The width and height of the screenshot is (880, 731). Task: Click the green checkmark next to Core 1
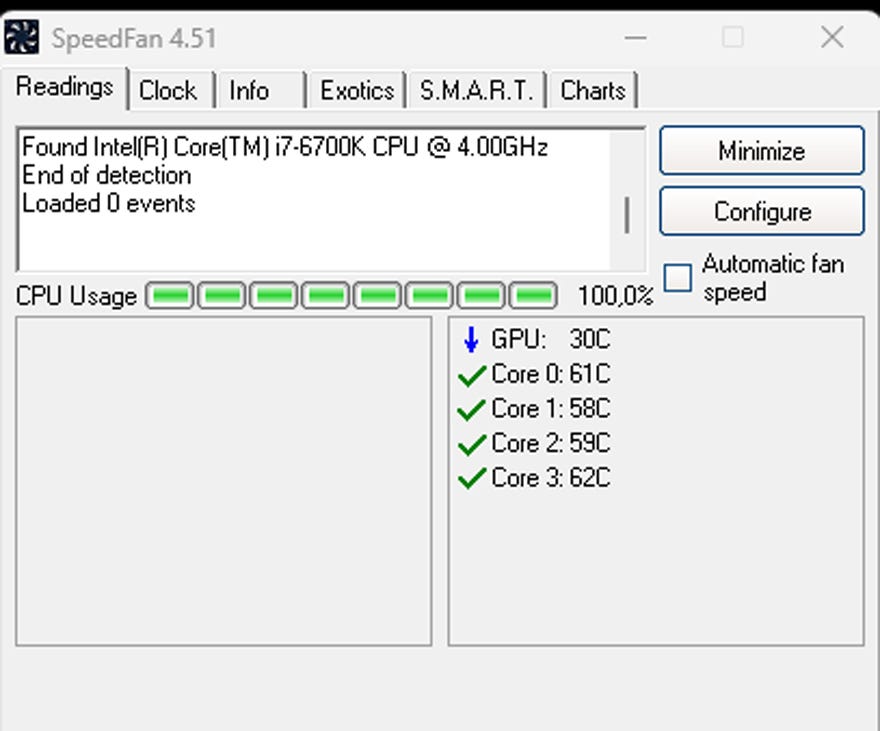pos(470,410)
